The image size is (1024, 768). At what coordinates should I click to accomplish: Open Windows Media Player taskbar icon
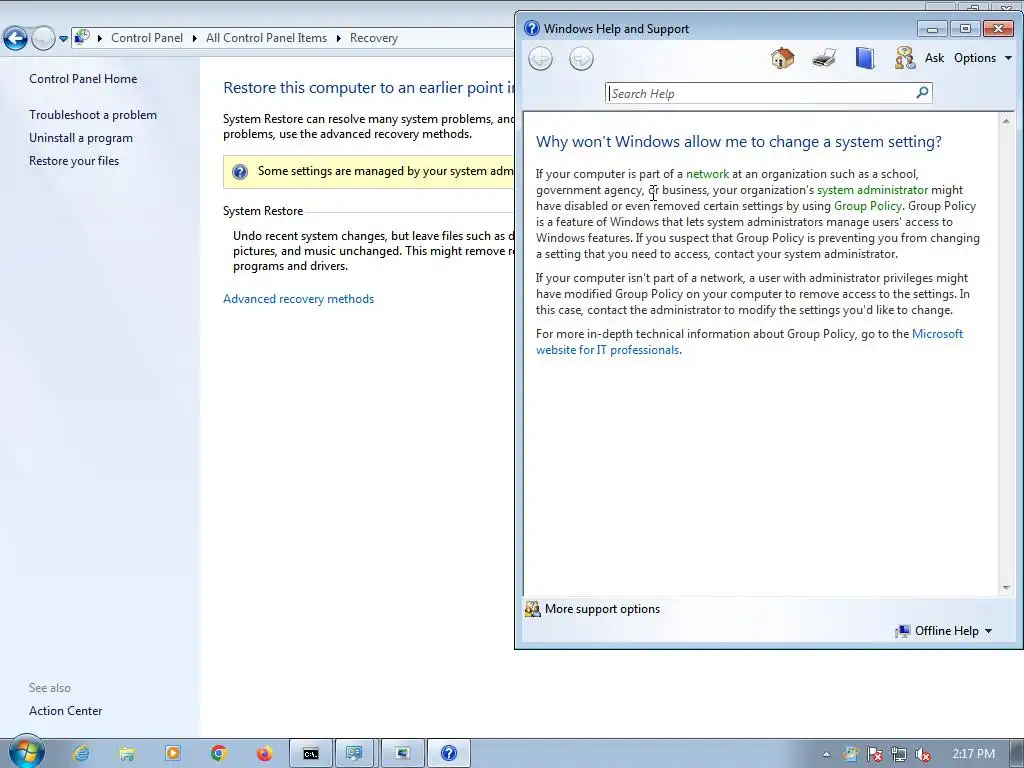click(x=173, y=754)
